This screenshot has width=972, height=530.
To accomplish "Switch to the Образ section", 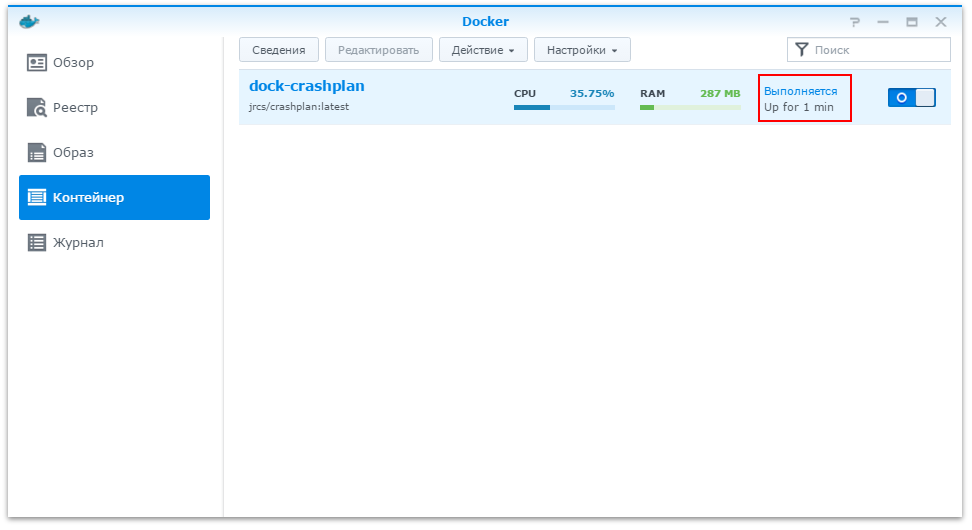I will click(115, 152).
